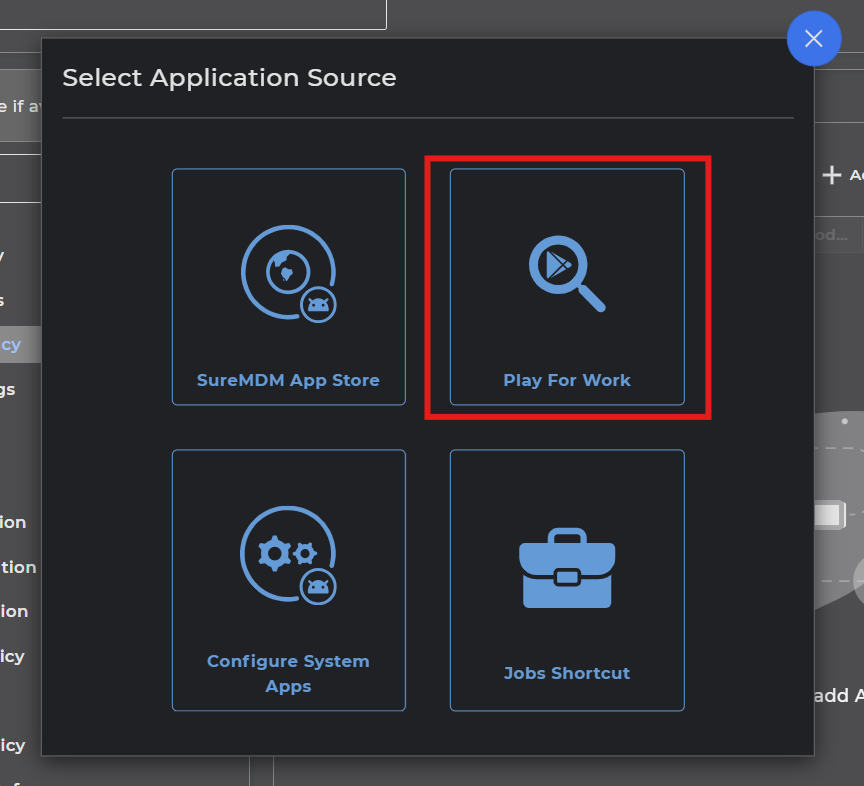Viewport: 864px width, 786px height.
Task: Choose the "Play For Work" text label
Action: coord(567,380)
